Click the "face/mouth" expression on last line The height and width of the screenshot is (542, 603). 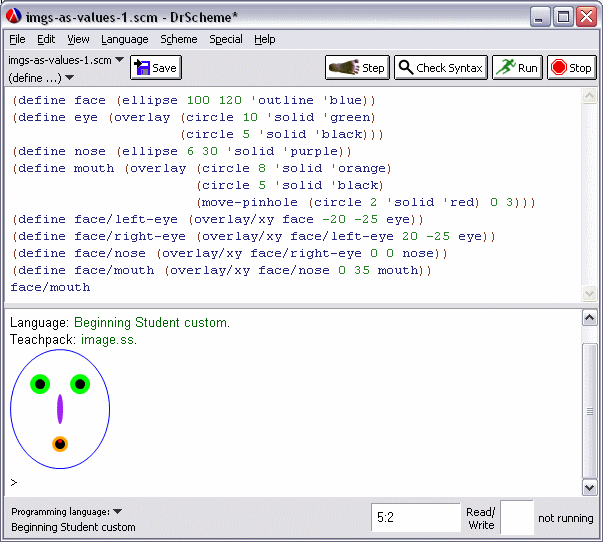(50, 287)
